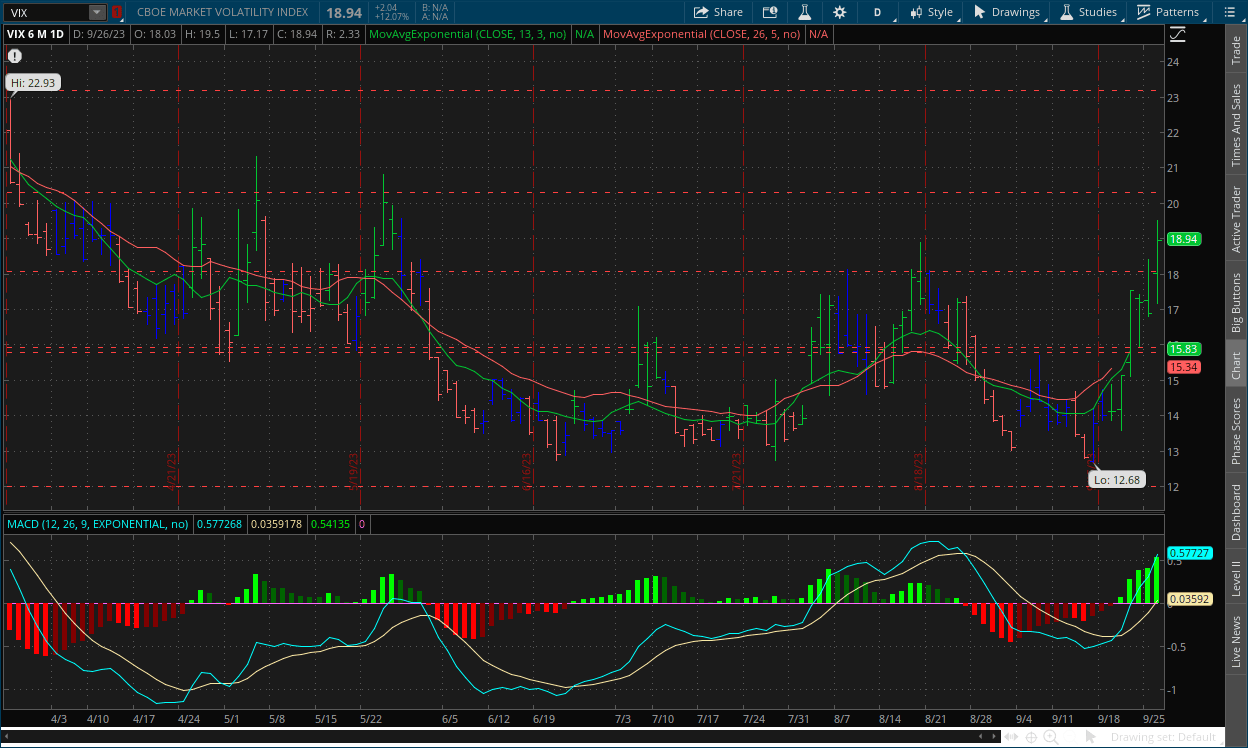This screenshot has width=1248, height=748.
Task: Open the list menu icon at top right
Action: click(1231, 12)
